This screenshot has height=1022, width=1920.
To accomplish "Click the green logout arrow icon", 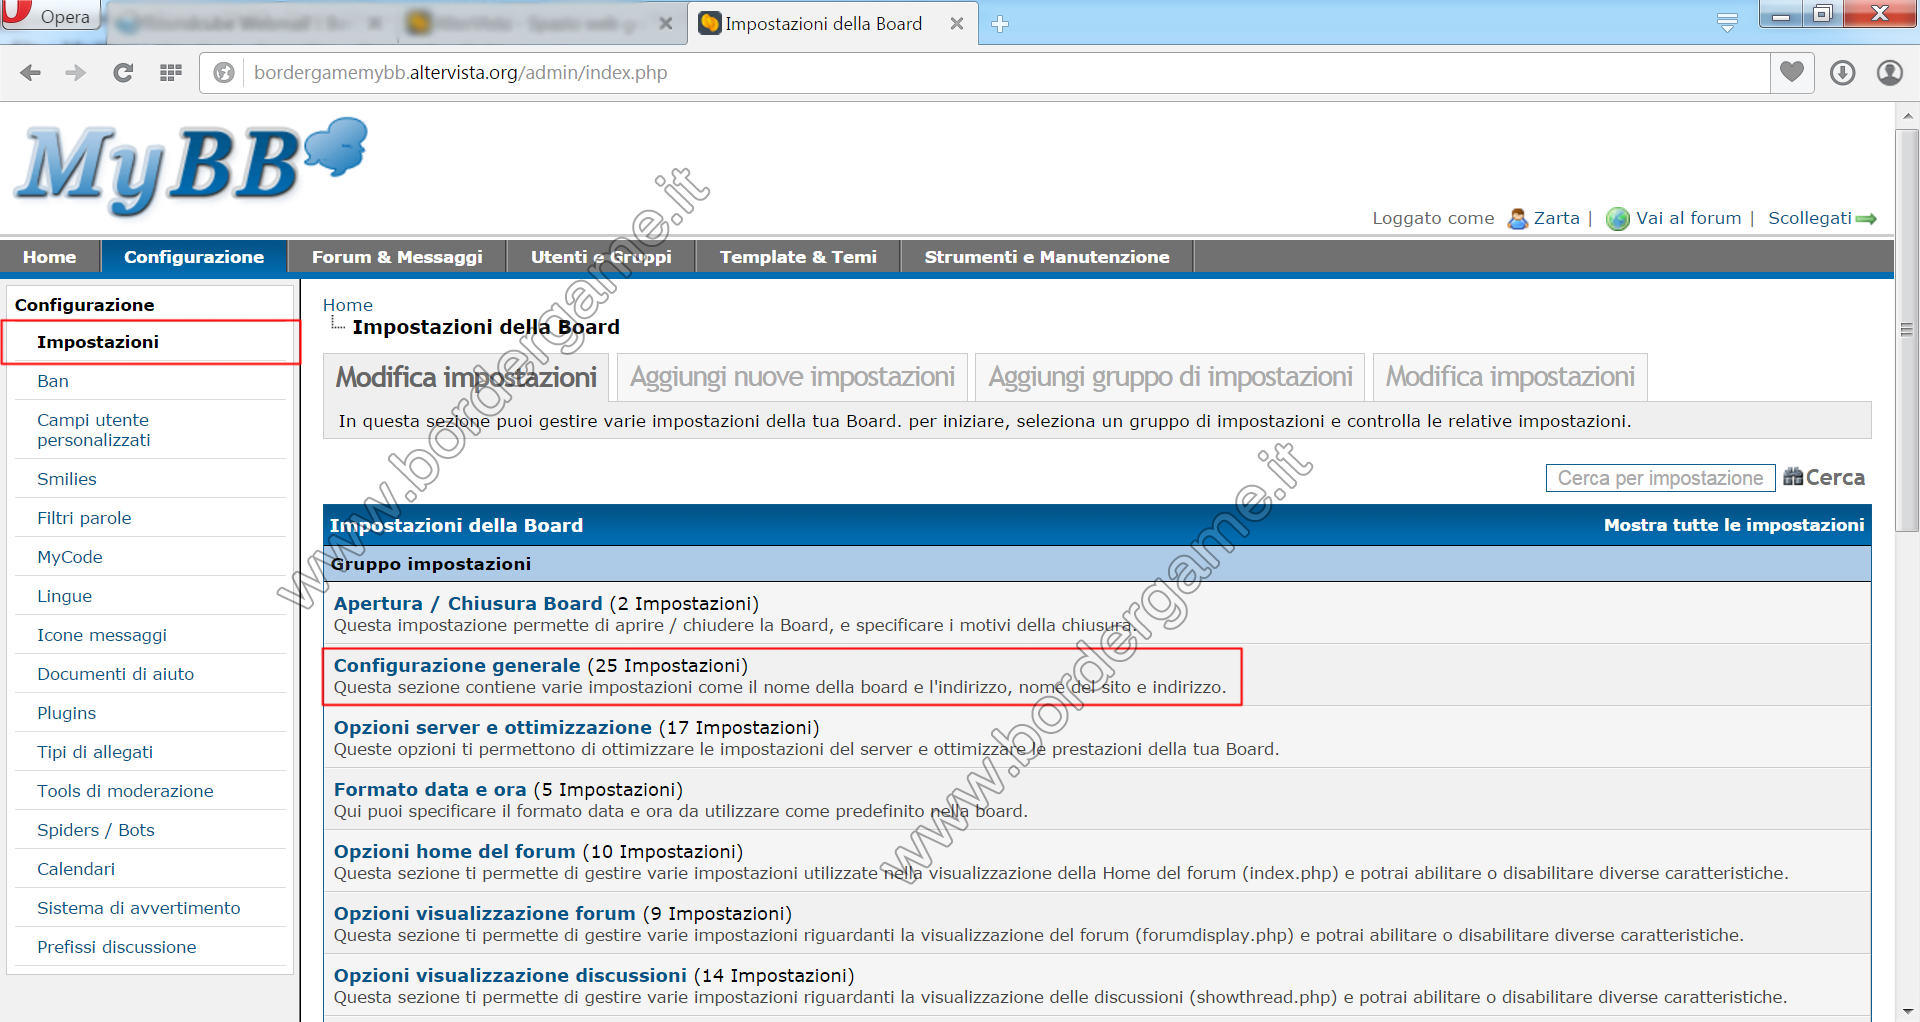I will click(x=1866, y=219).
